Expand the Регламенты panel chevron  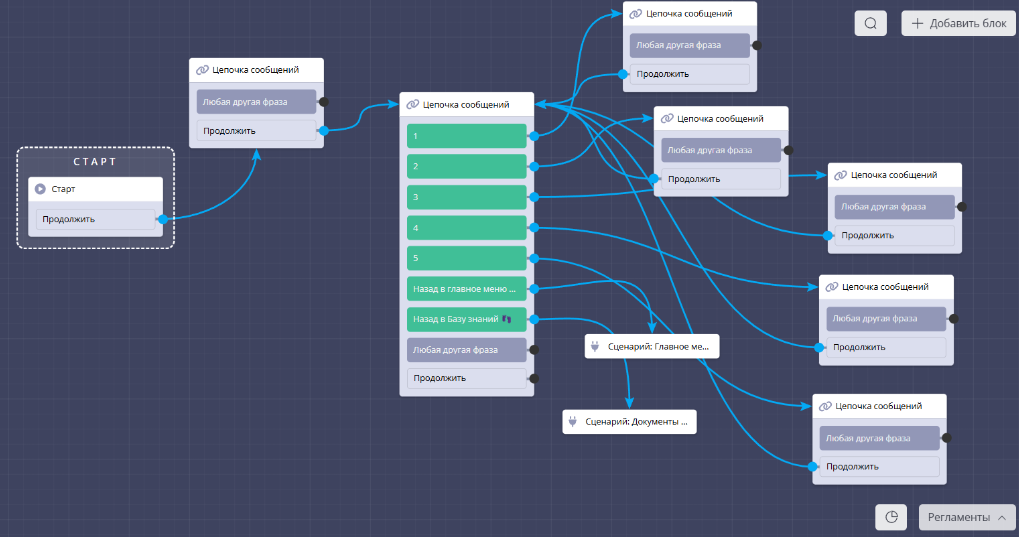coord(1001,517)
